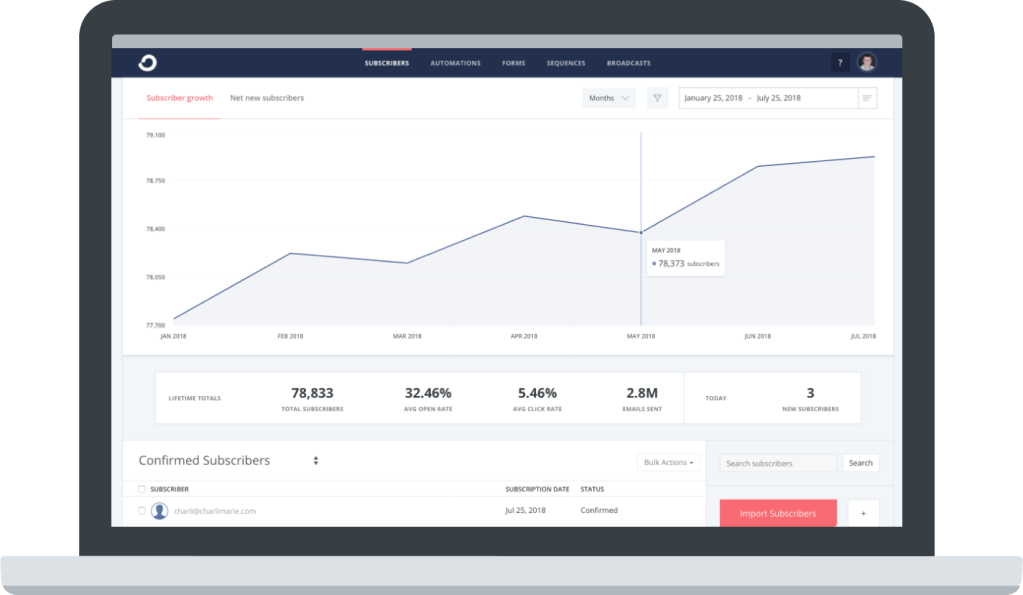Screen dimensions: 1023x595
Task: Open the Sequences navigation item
Action: (x=566, y=63)
